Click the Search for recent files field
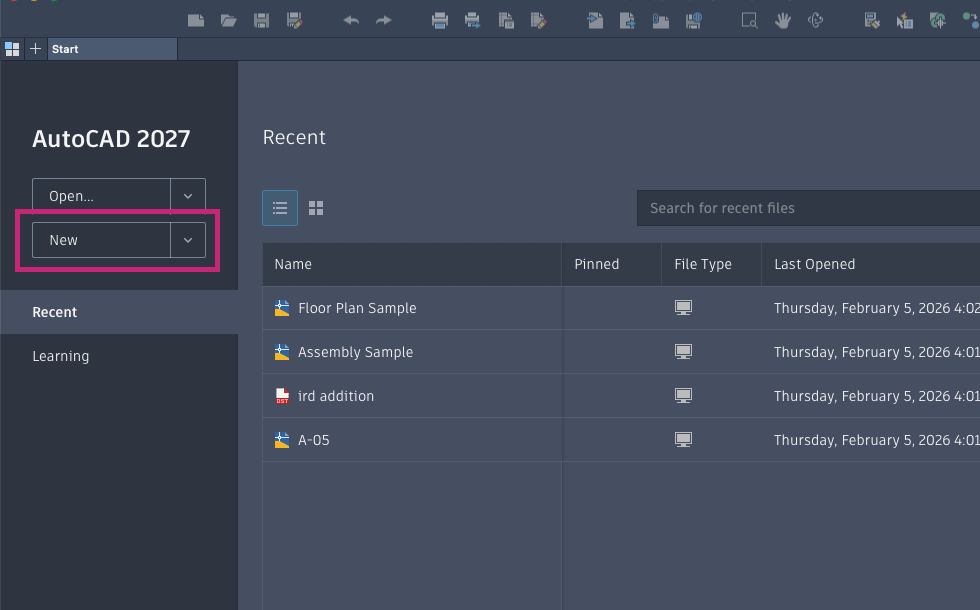Image resolution: width=980 pixels, height=610 pixels. tap(808, 208)
